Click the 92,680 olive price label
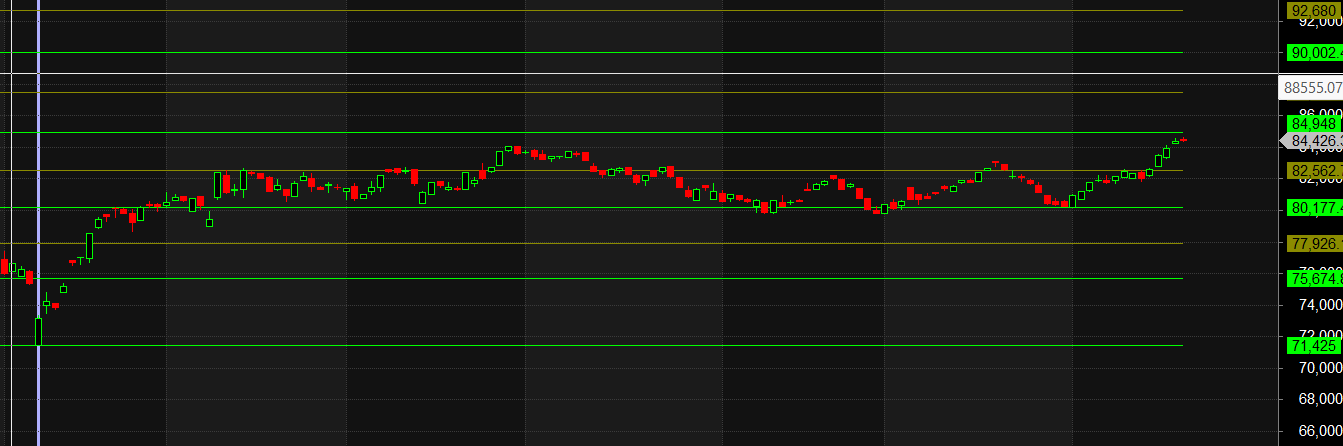The image size is (1343, 446). pos(1315,11)
